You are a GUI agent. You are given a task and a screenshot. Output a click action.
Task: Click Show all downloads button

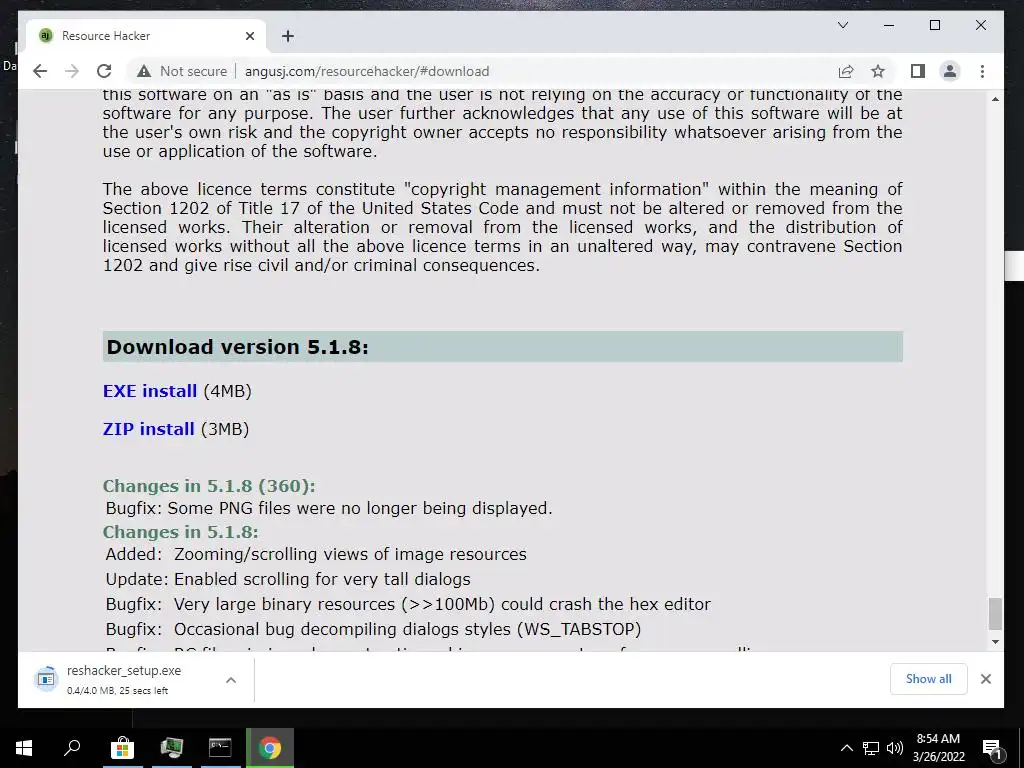coord(928,679)
